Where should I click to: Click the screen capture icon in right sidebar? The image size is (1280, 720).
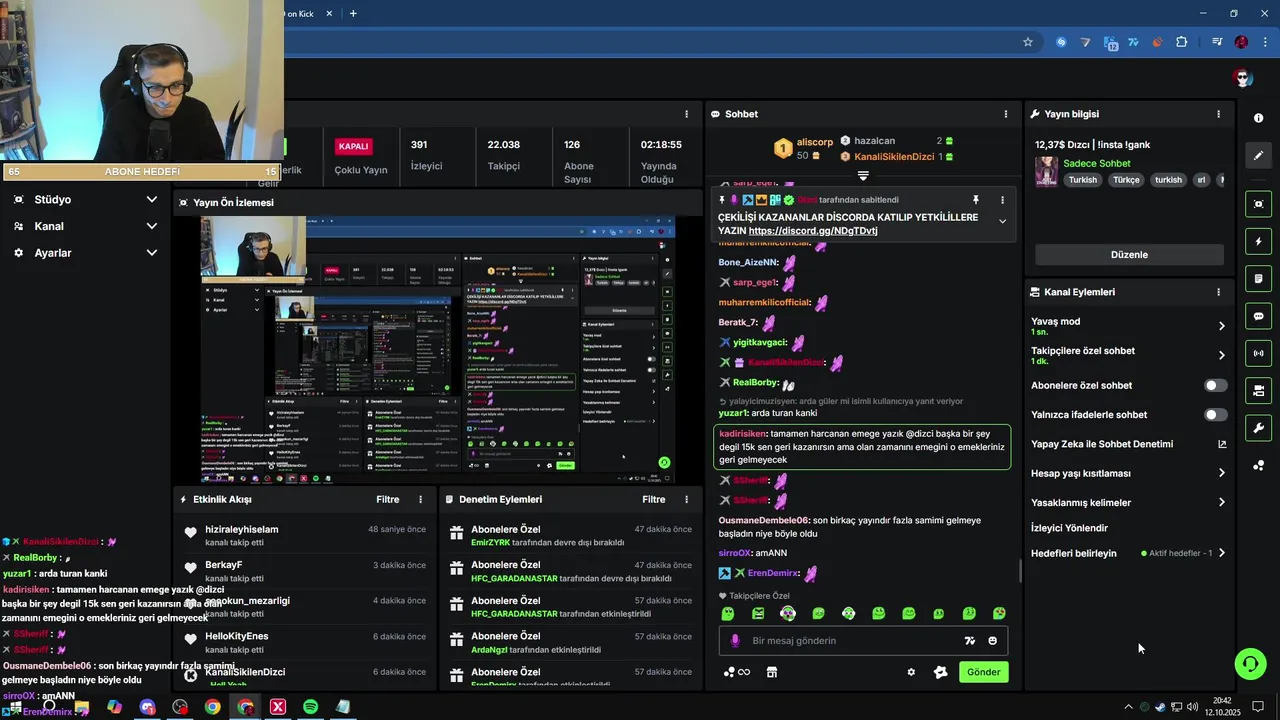click(x=1258, y=204)
